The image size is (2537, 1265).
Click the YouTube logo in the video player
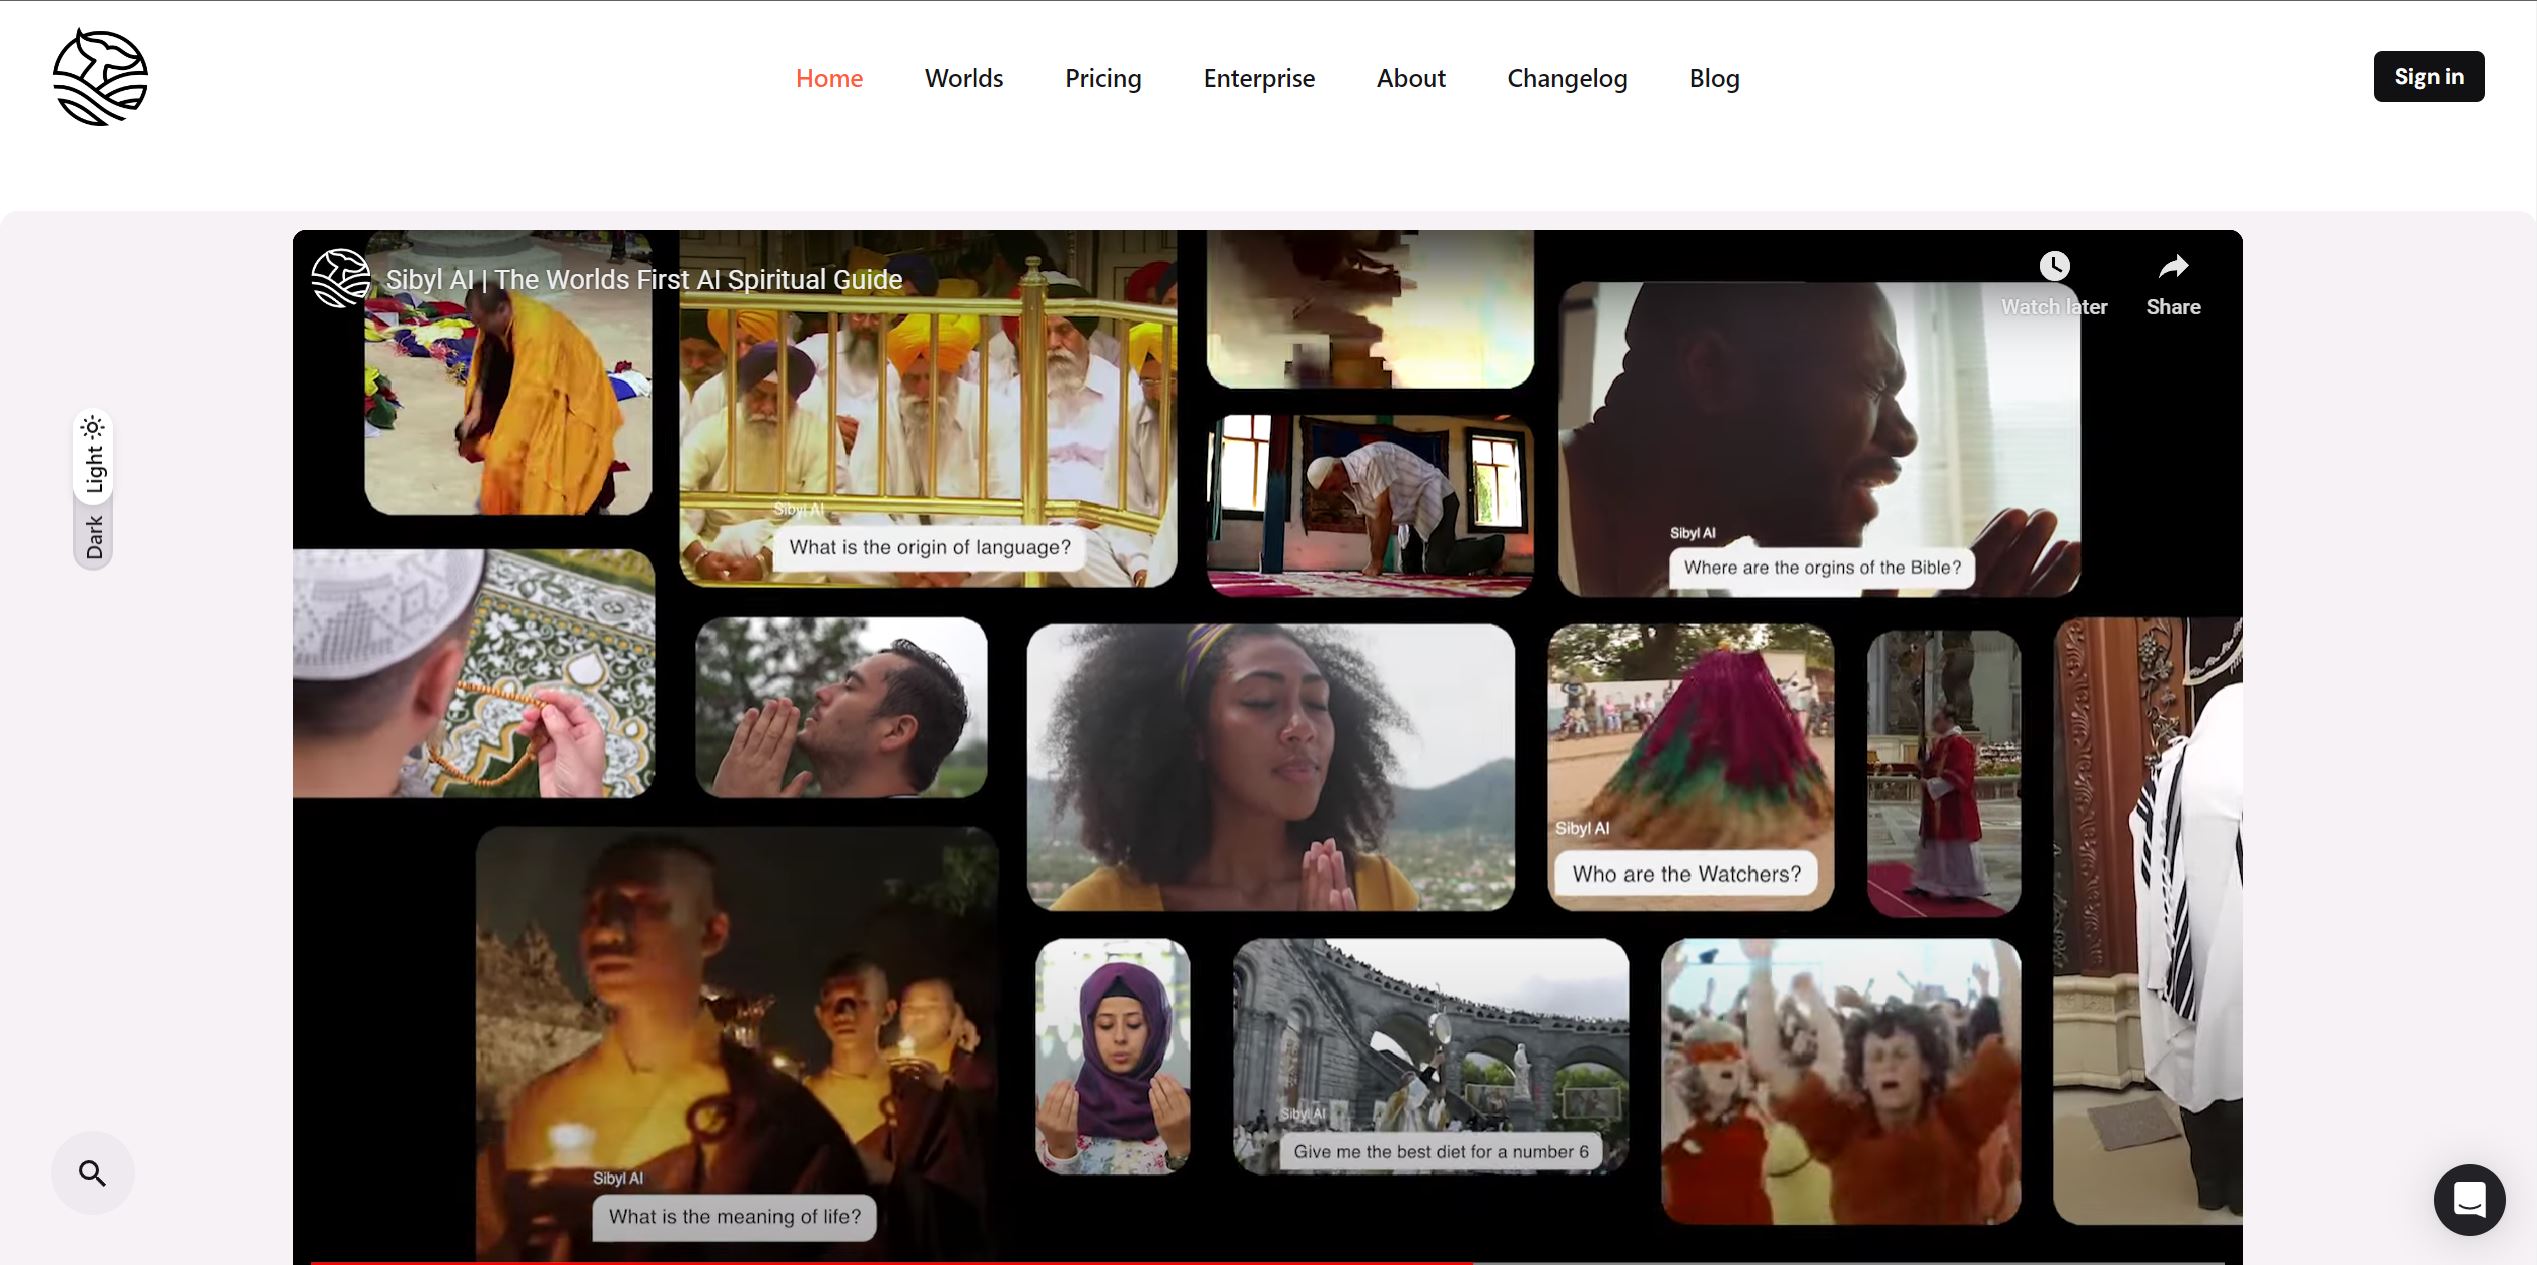click(339, 280)
